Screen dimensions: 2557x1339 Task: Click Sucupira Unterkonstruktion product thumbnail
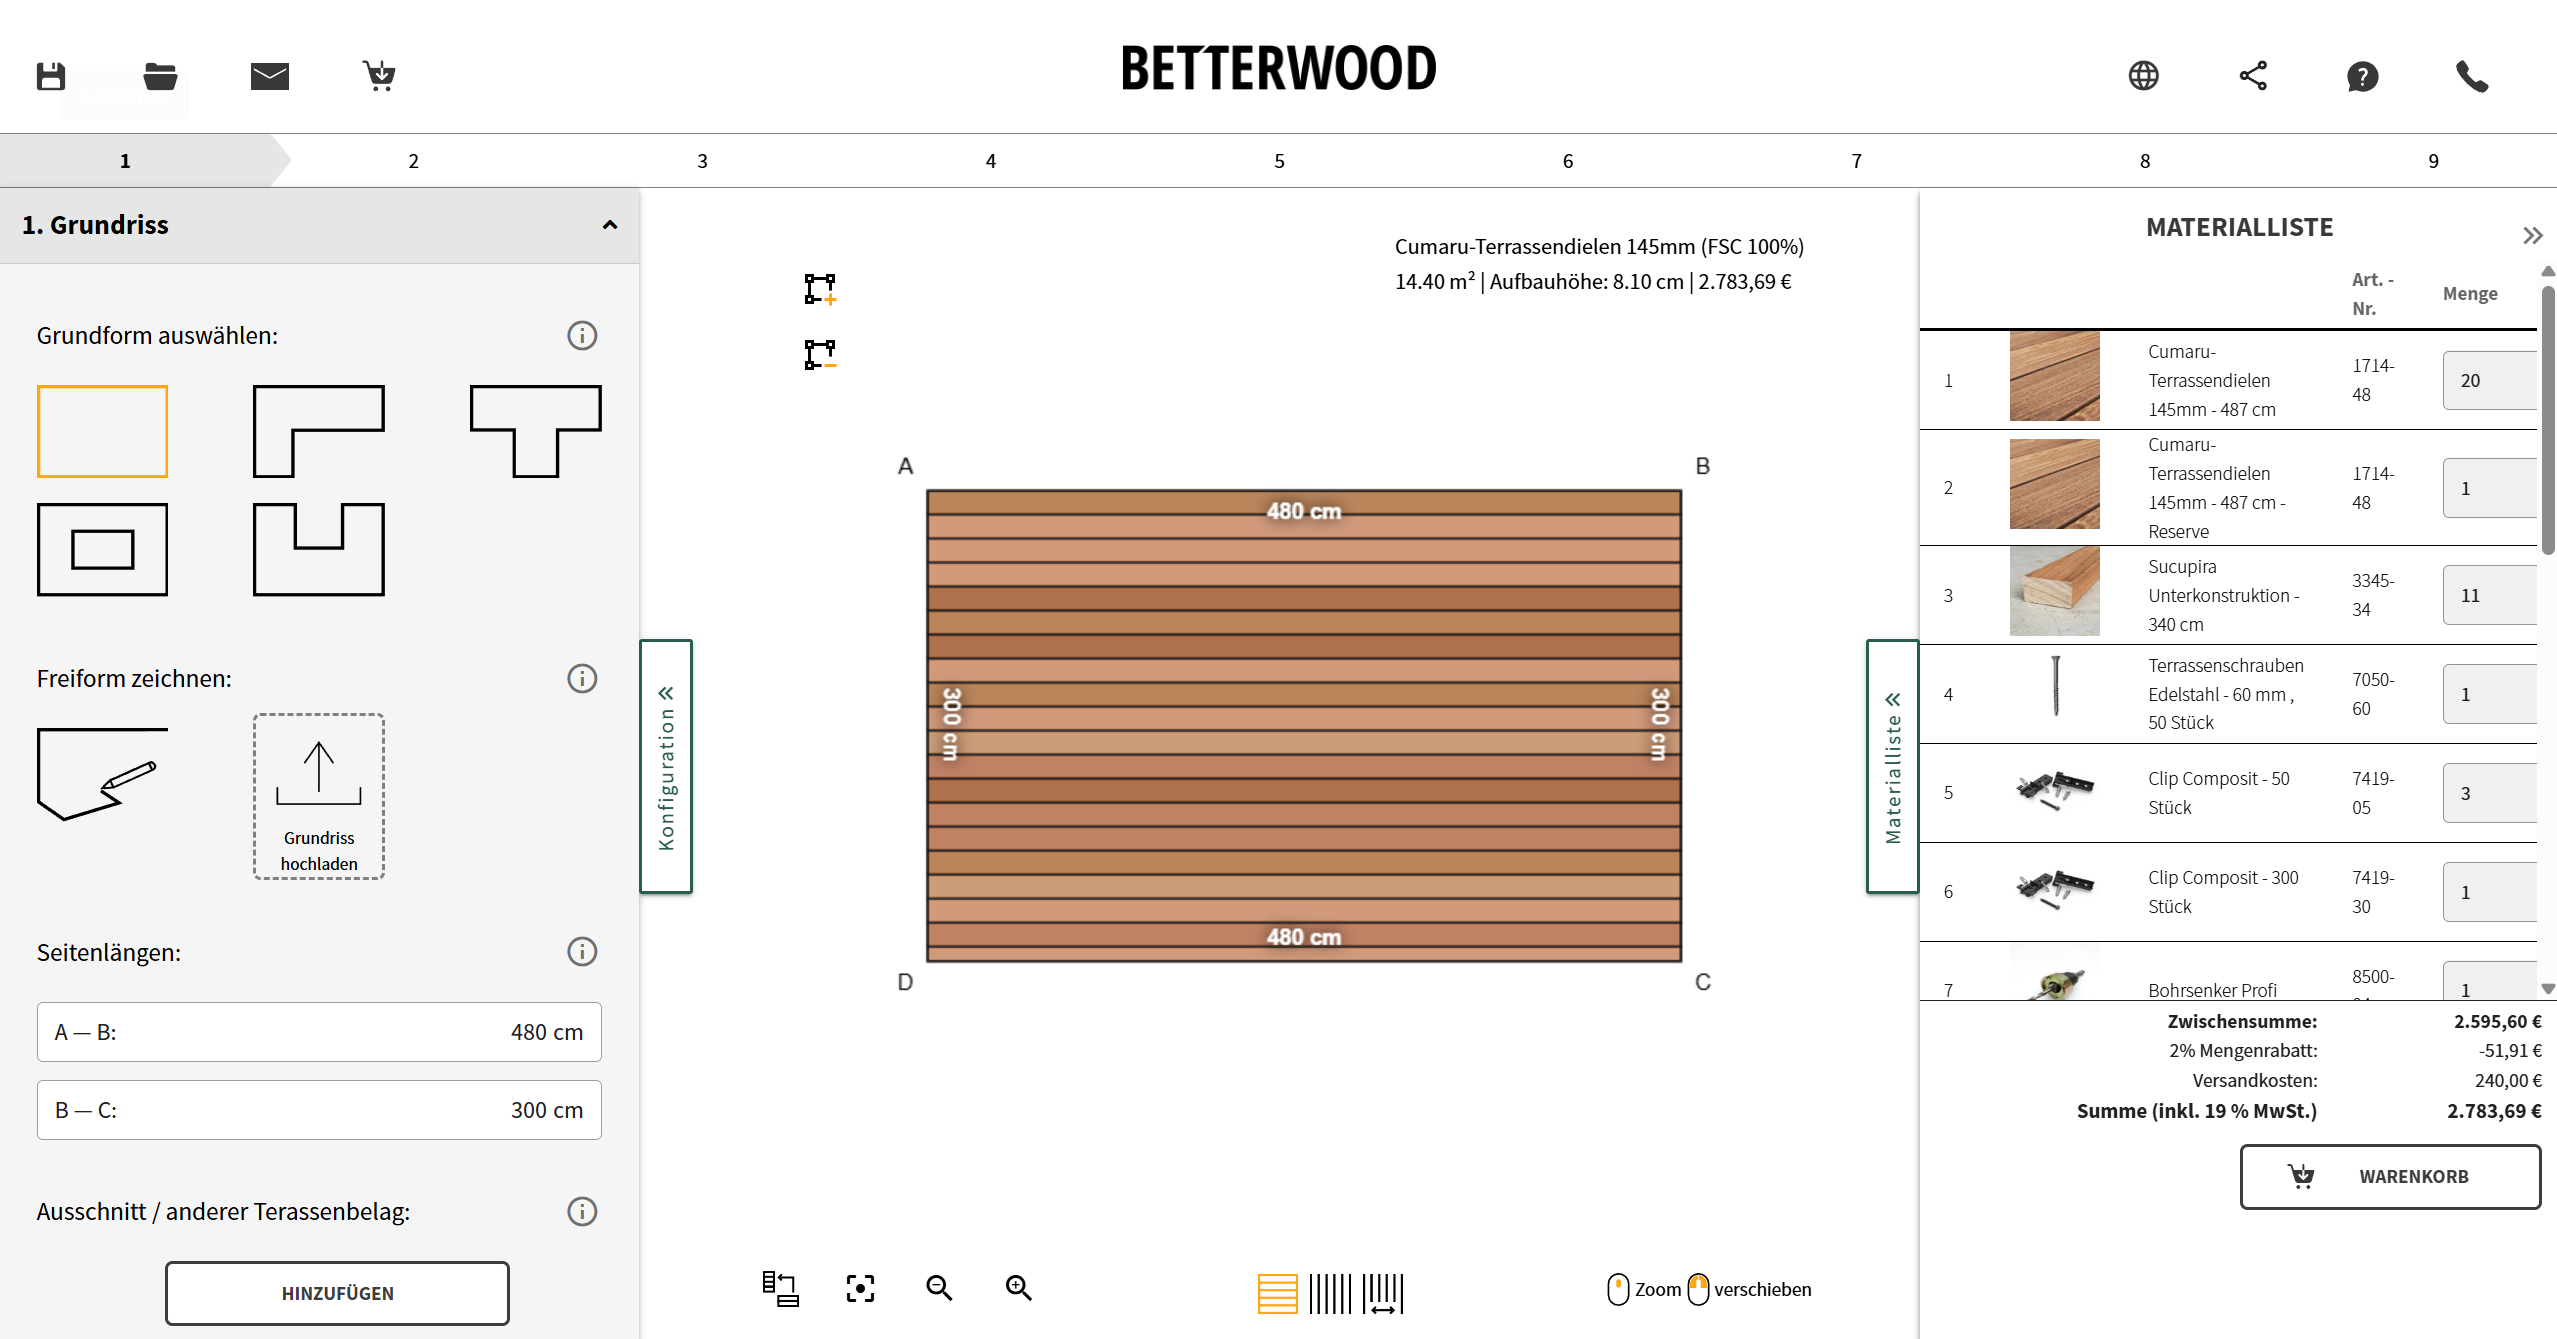click(2054, 591)
